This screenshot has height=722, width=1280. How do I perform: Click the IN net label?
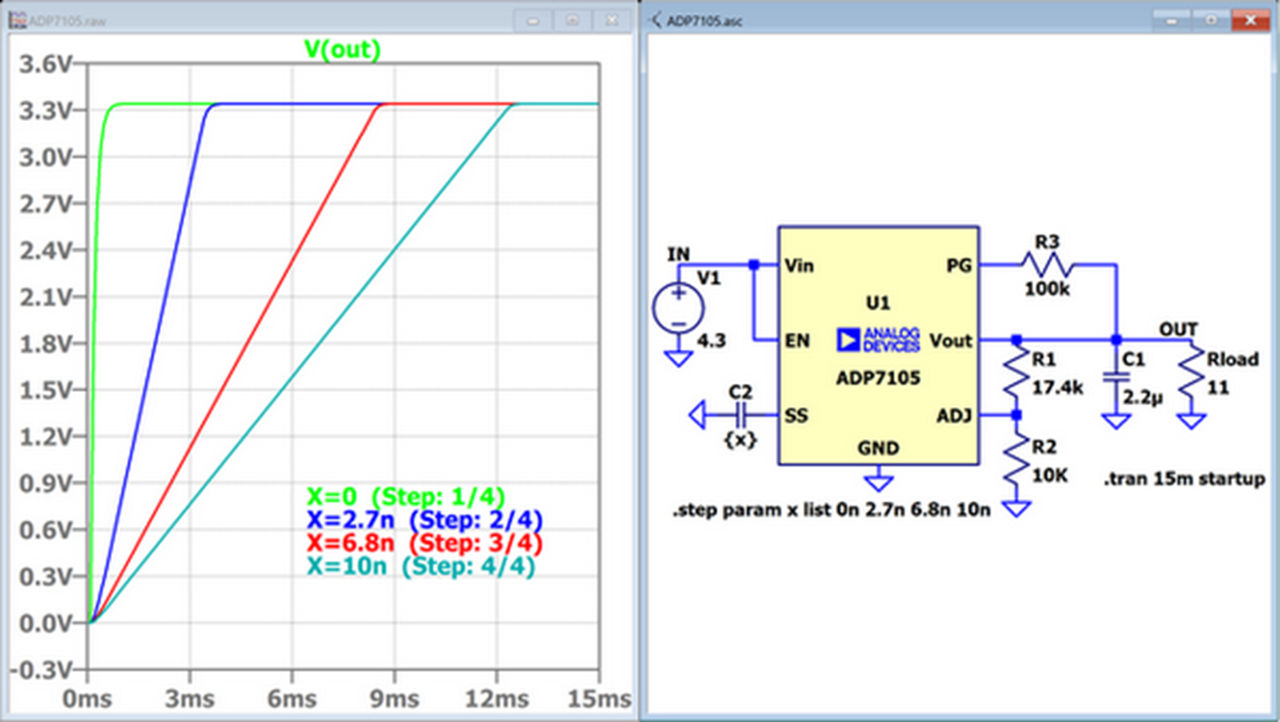coord(678,254)
